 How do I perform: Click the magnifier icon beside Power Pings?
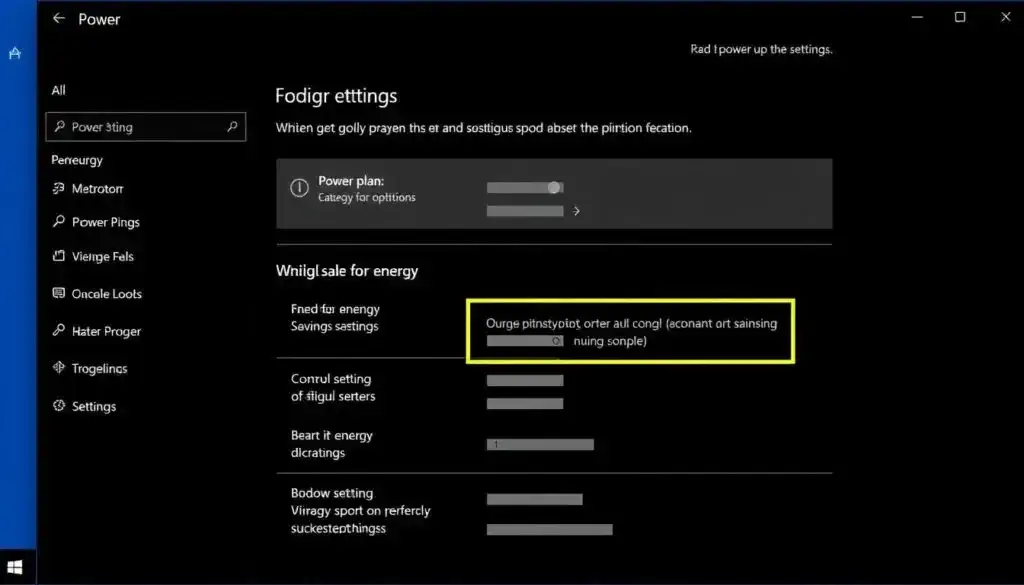pyautogui.click(x=57, y=222)
